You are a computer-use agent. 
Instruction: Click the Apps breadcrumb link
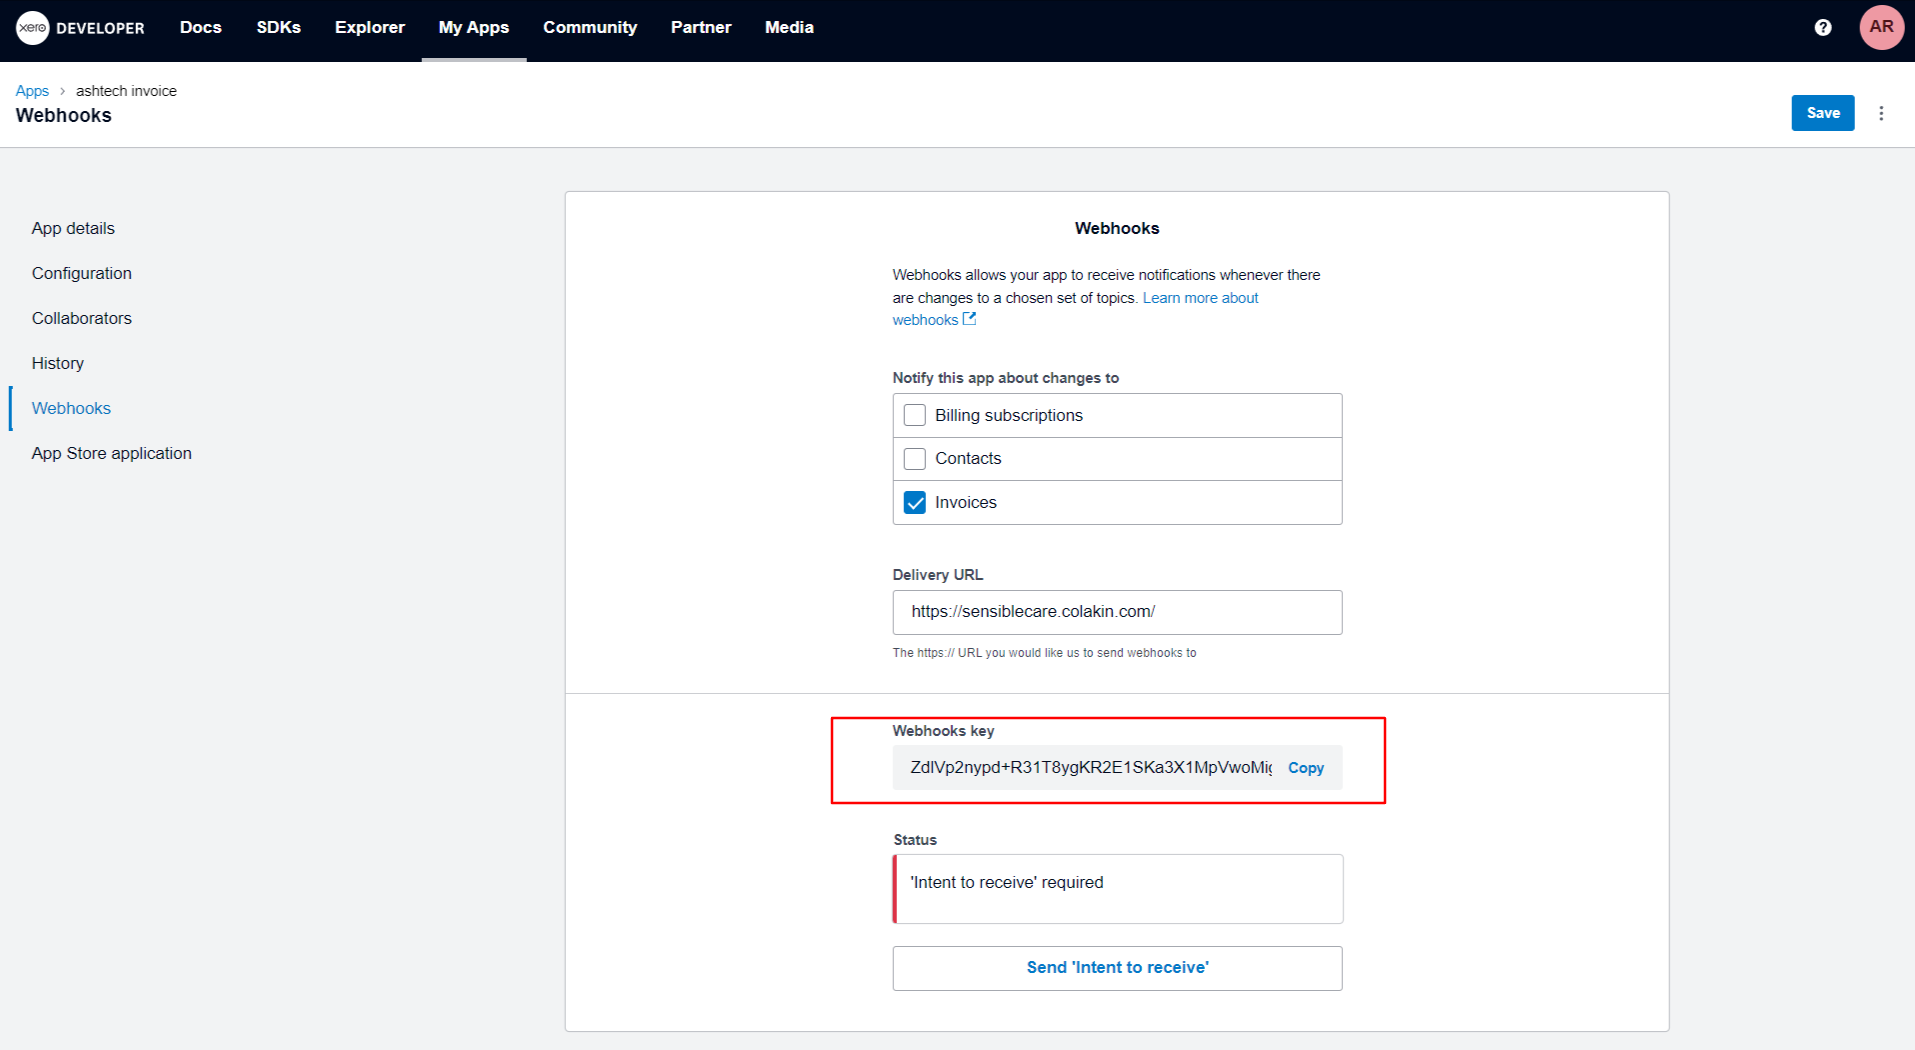point(32,91)
